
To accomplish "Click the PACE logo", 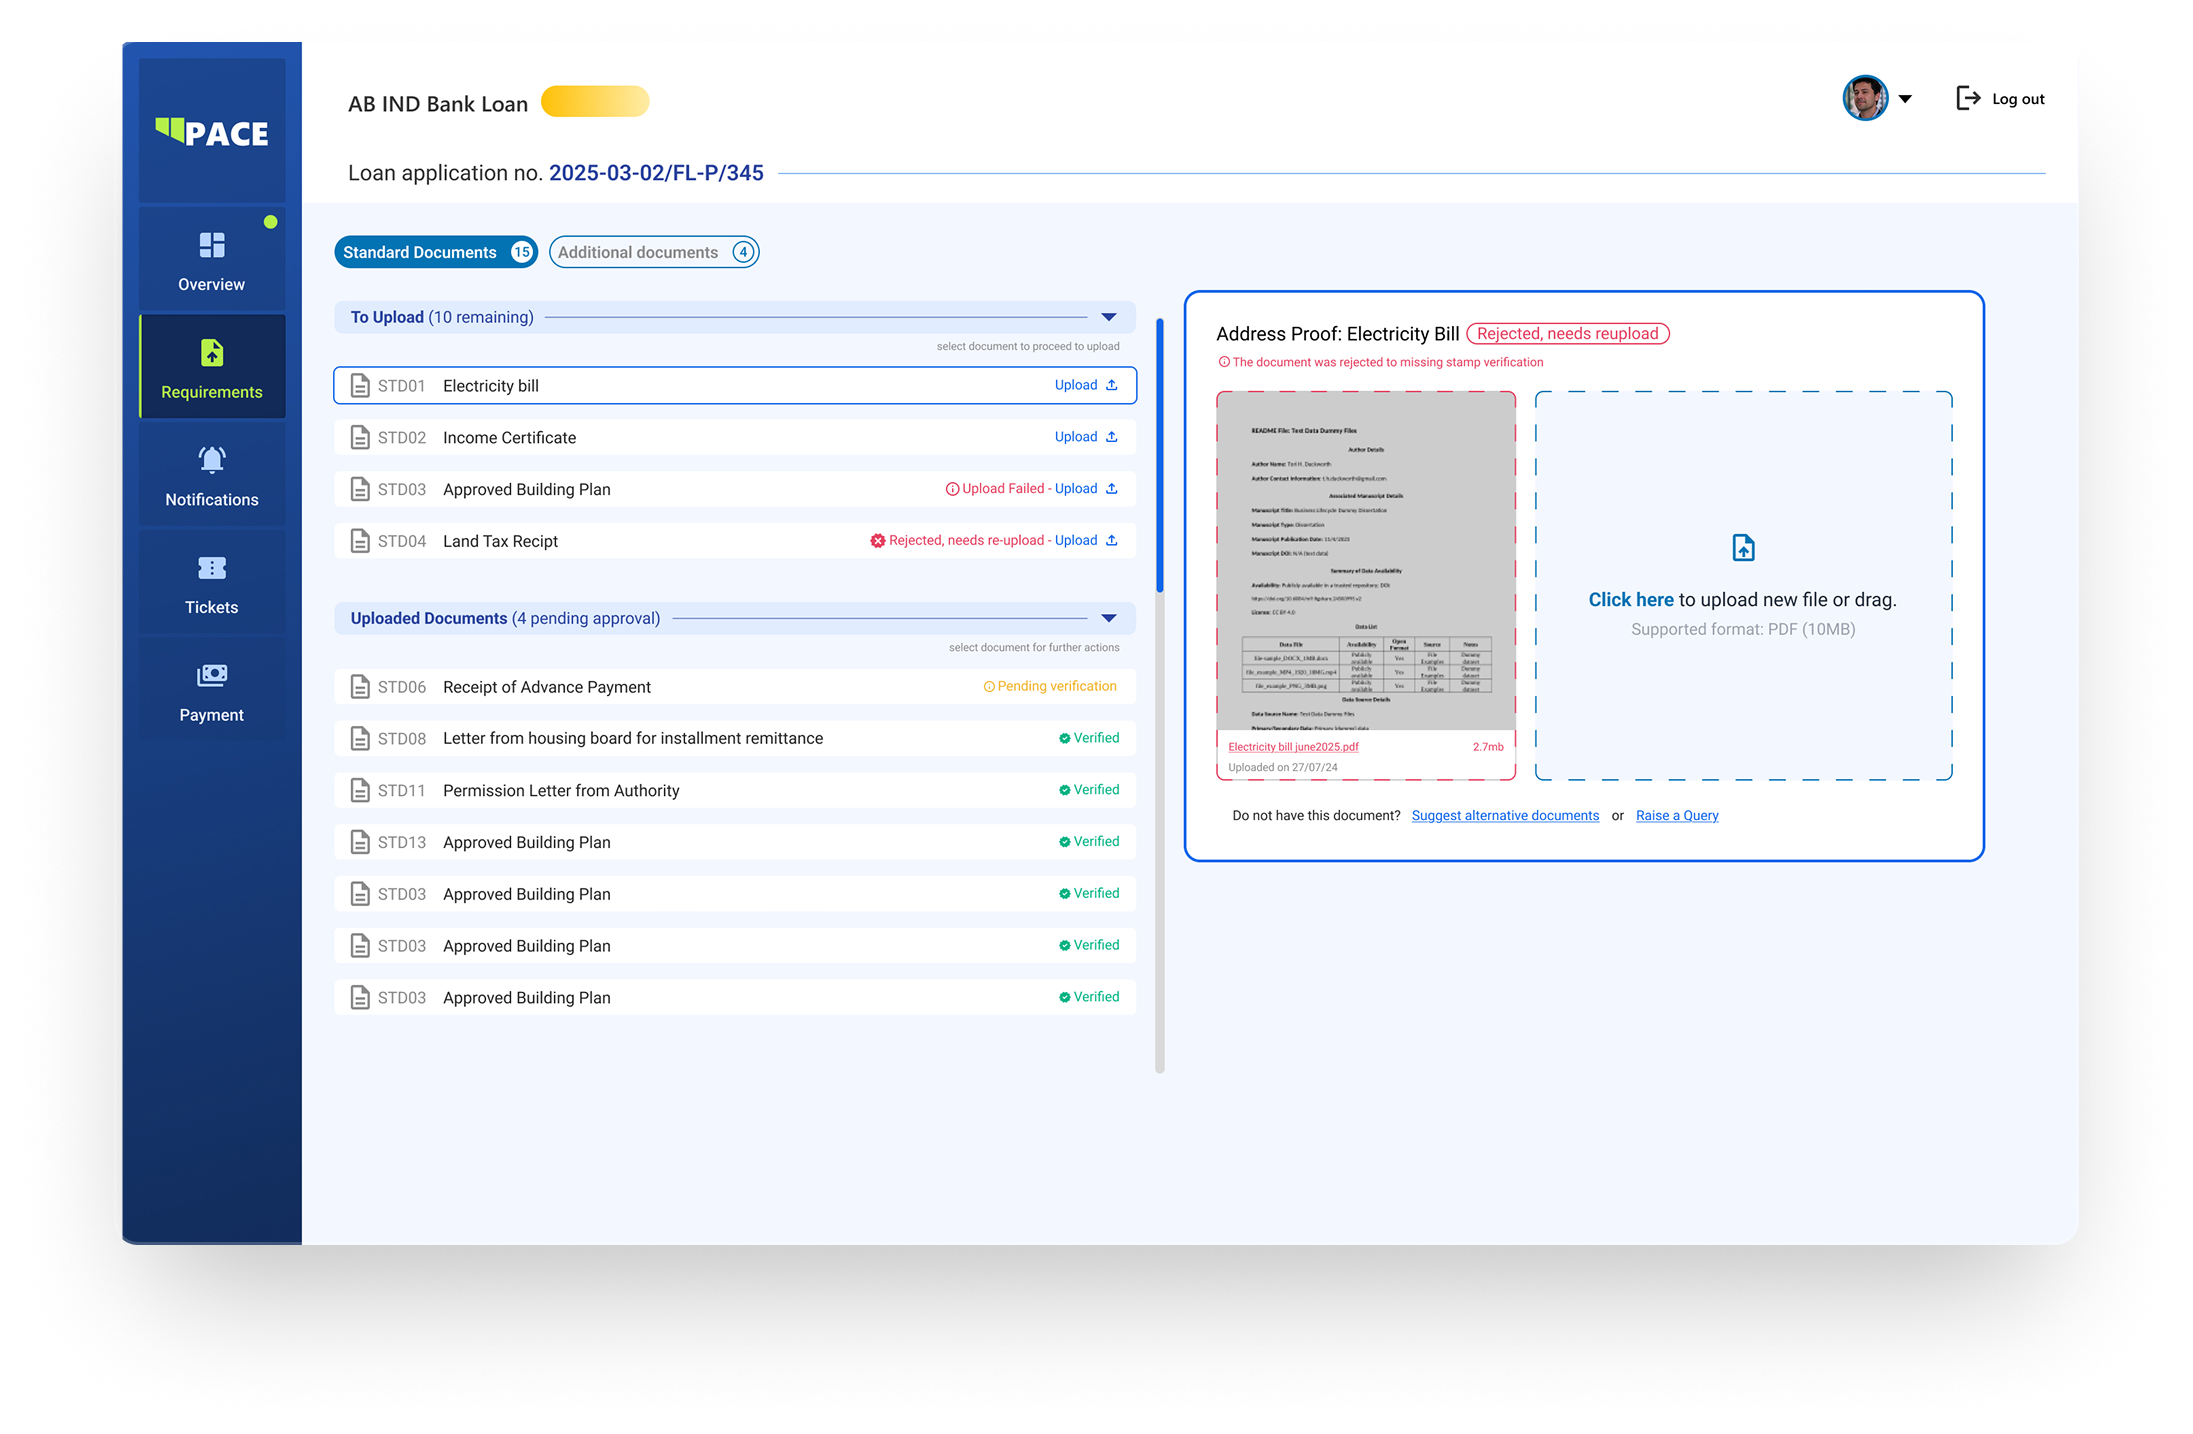I will click(x=211, y=131).
